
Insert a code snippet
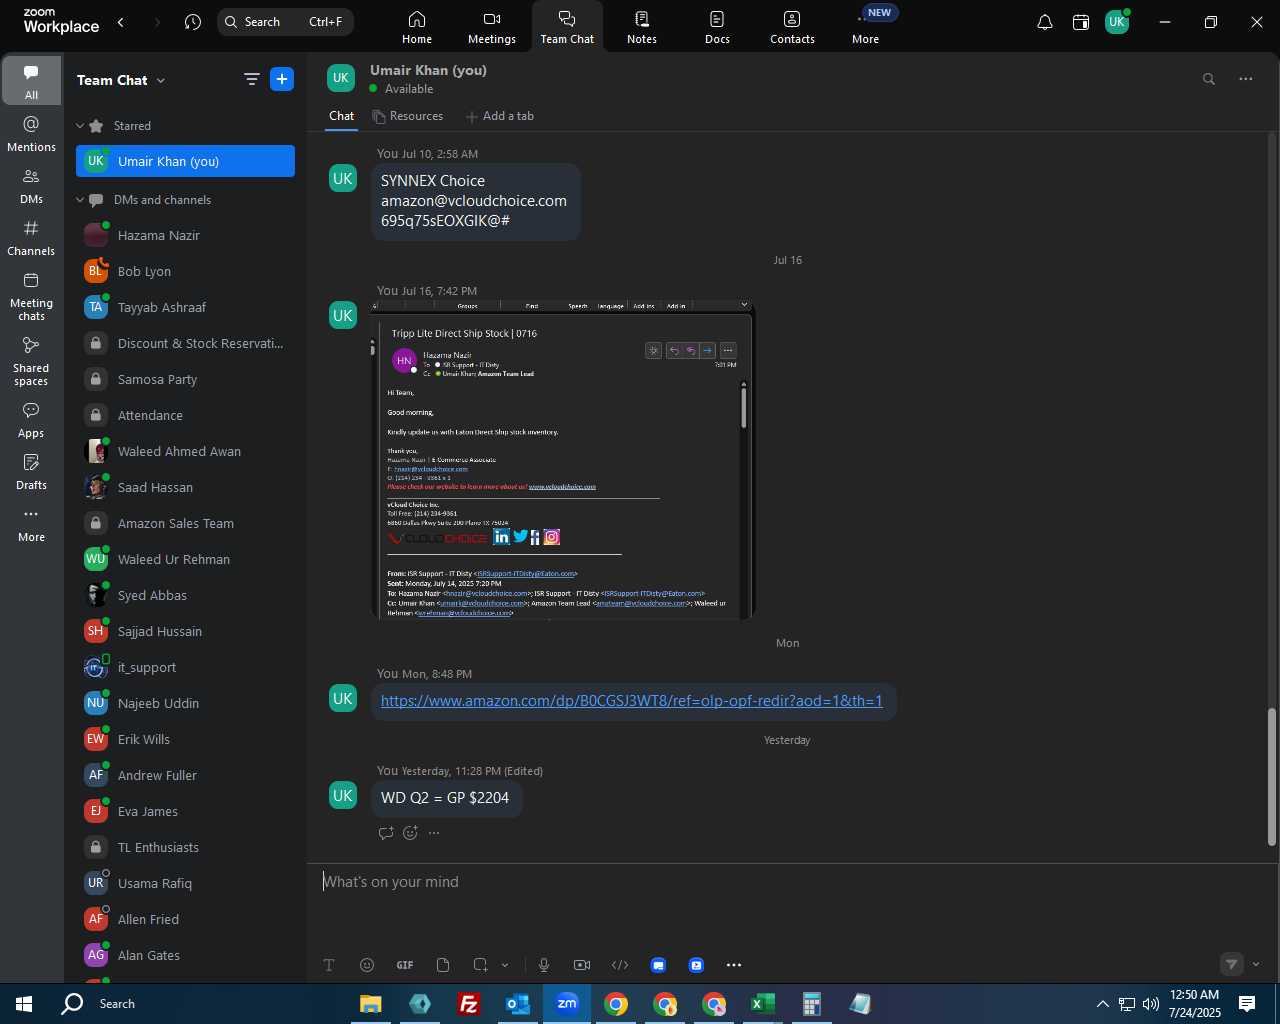620,965
